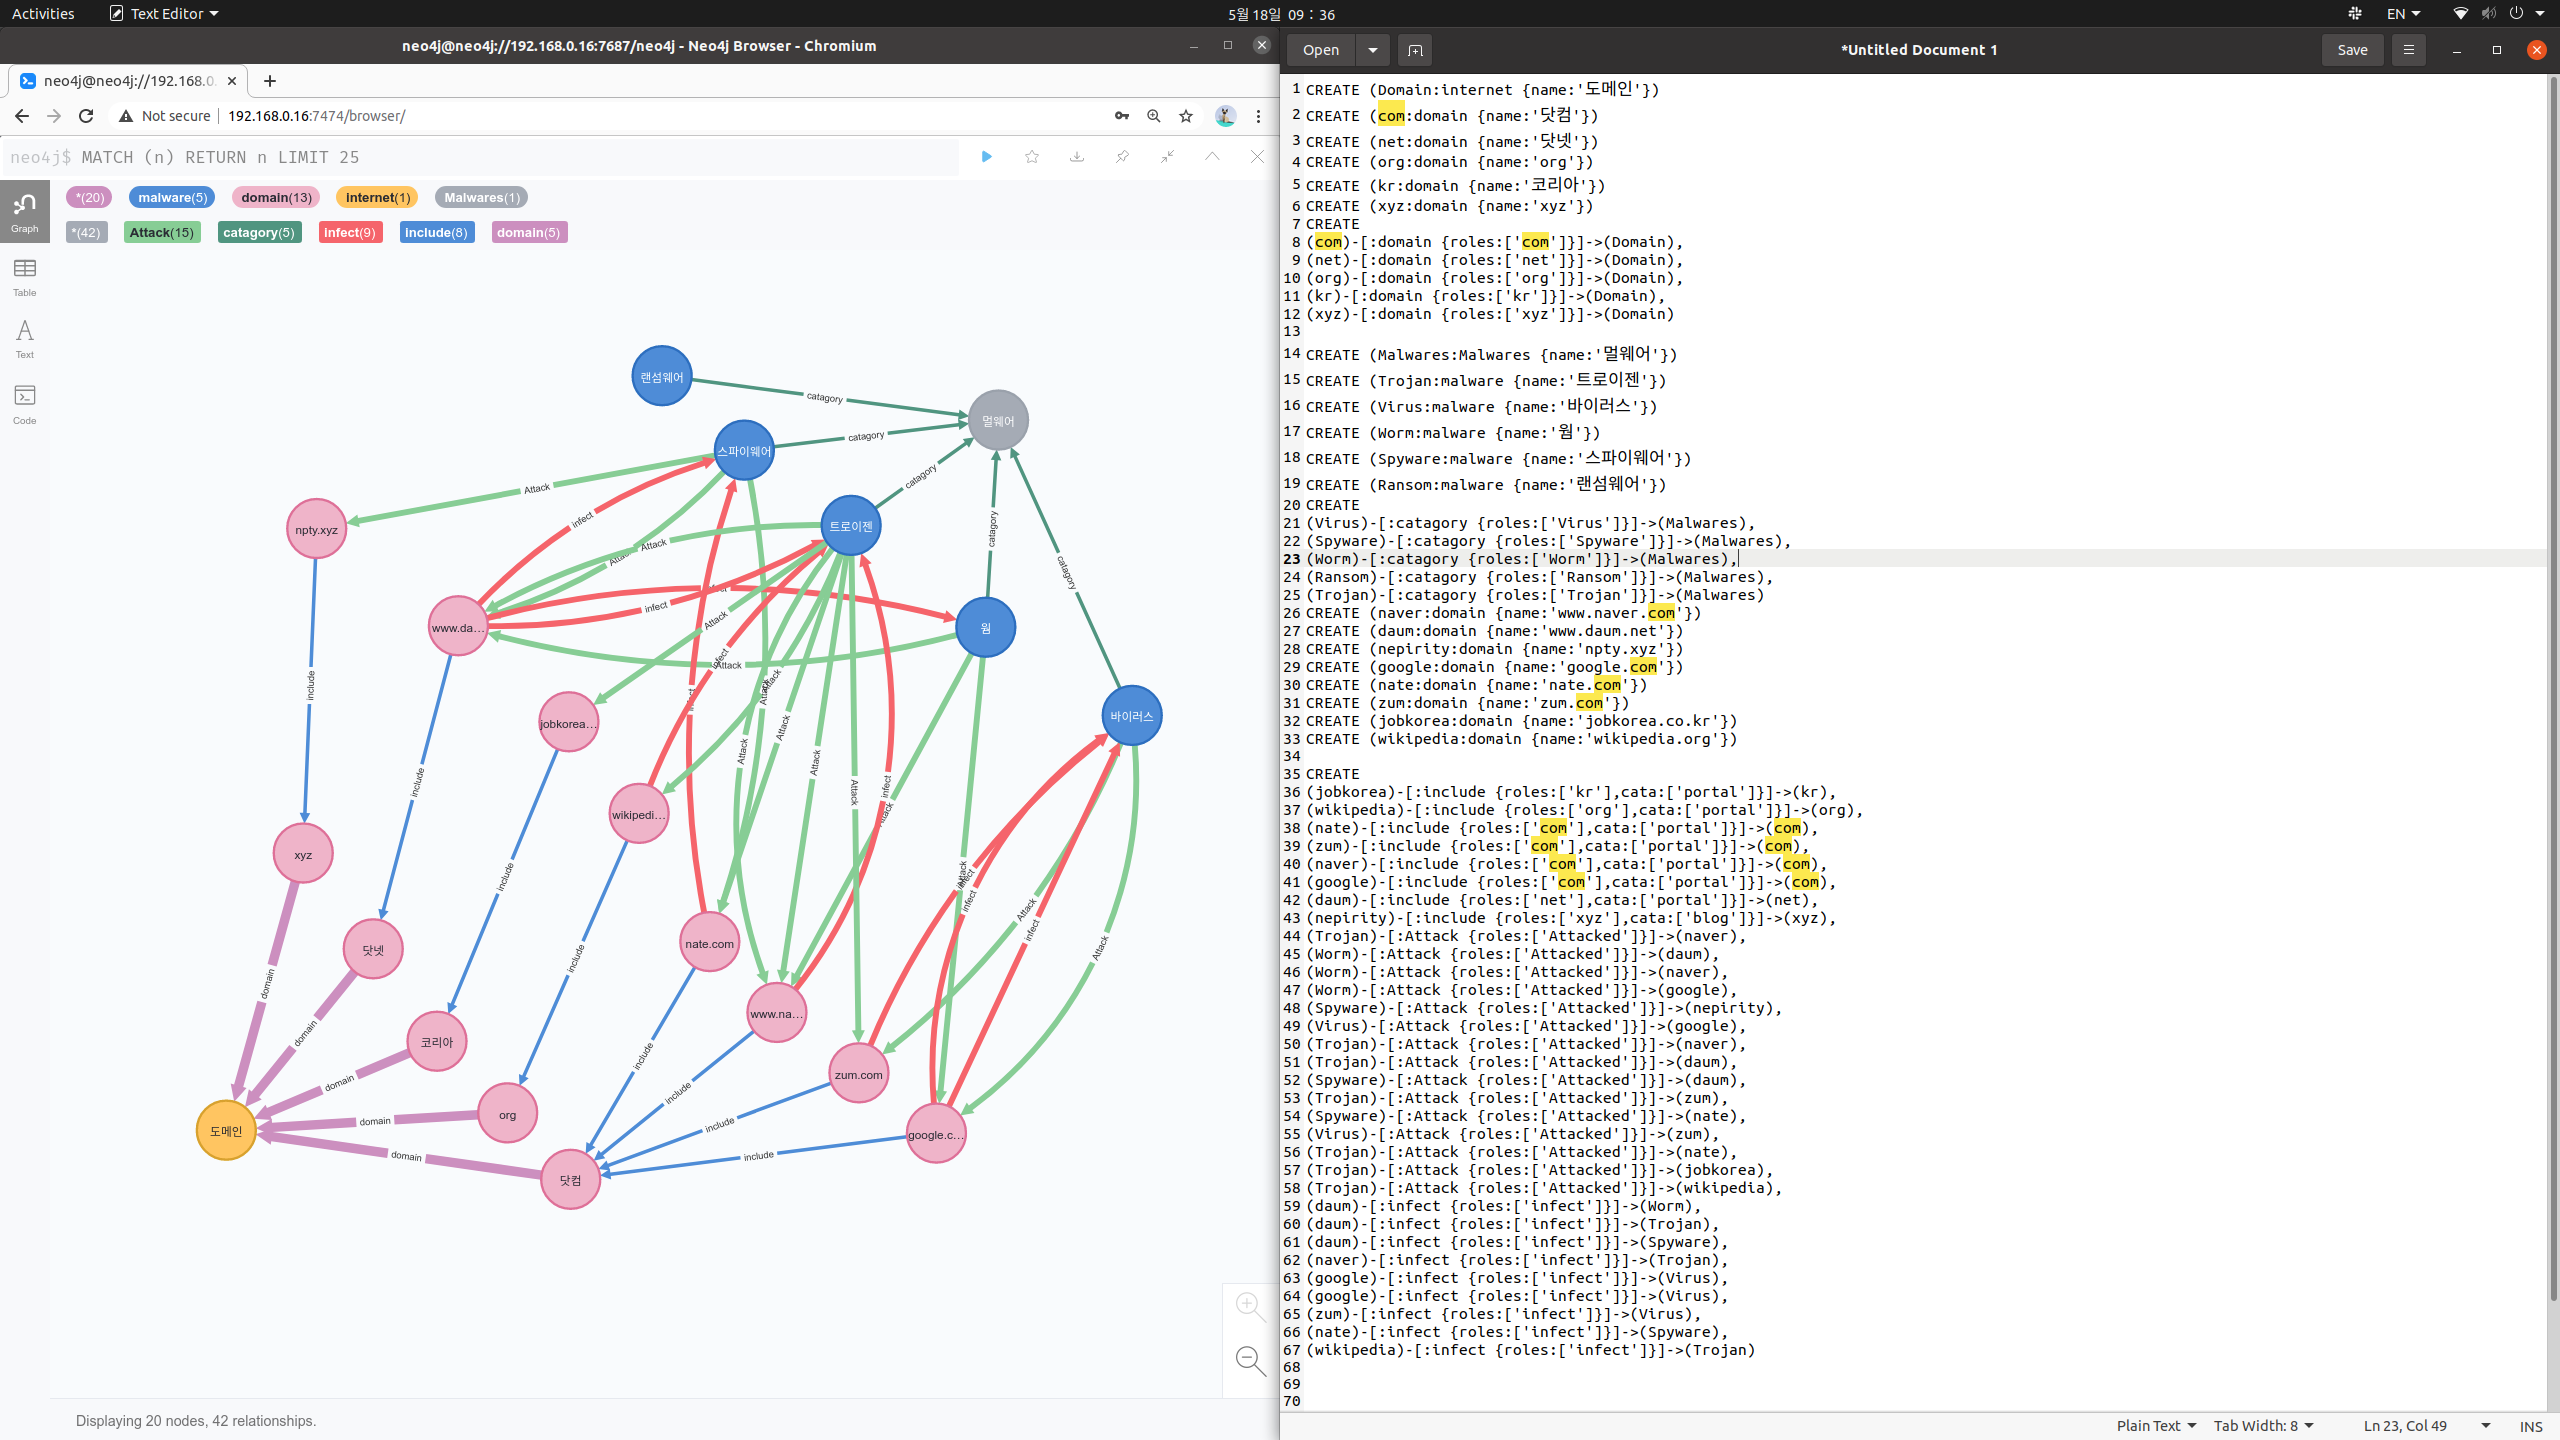Reload the Neo4j browser page

pyautogui.click(x=86, y=116)
